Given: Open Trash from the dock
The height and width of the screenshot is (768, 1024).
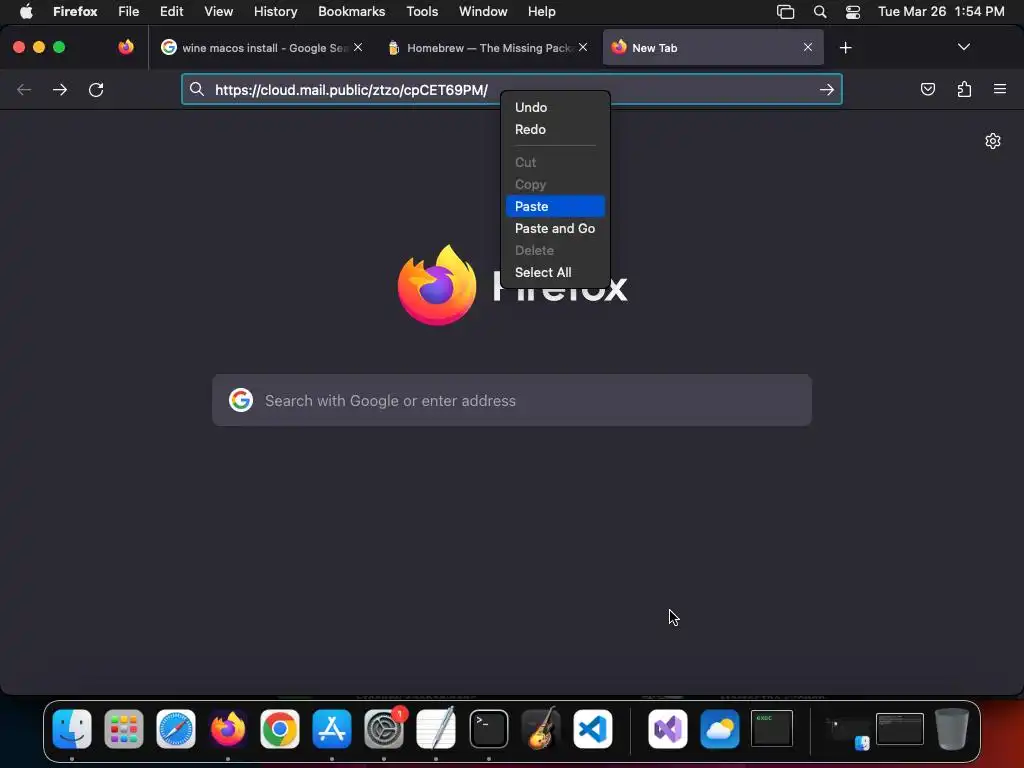Looking at the screenshot, I should pyautogui.click(x=952, y=729).
